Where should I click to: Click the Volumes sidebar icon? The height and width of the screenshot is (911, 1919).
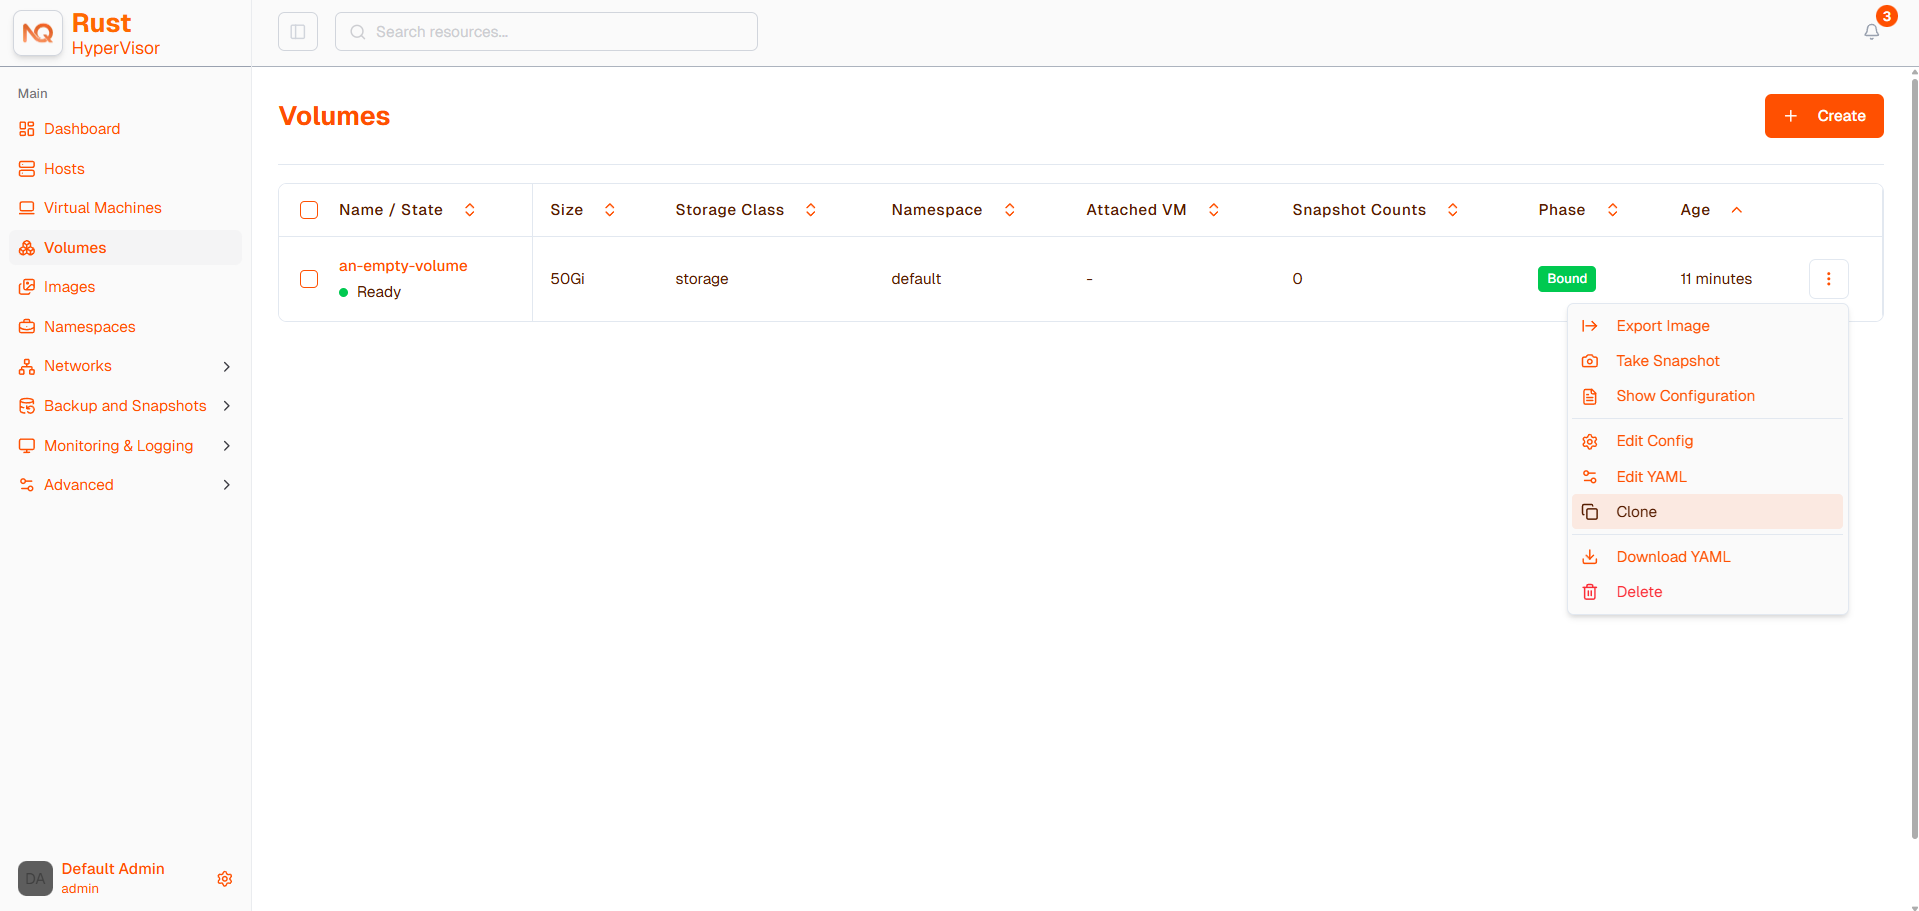(x=27, y=248)
